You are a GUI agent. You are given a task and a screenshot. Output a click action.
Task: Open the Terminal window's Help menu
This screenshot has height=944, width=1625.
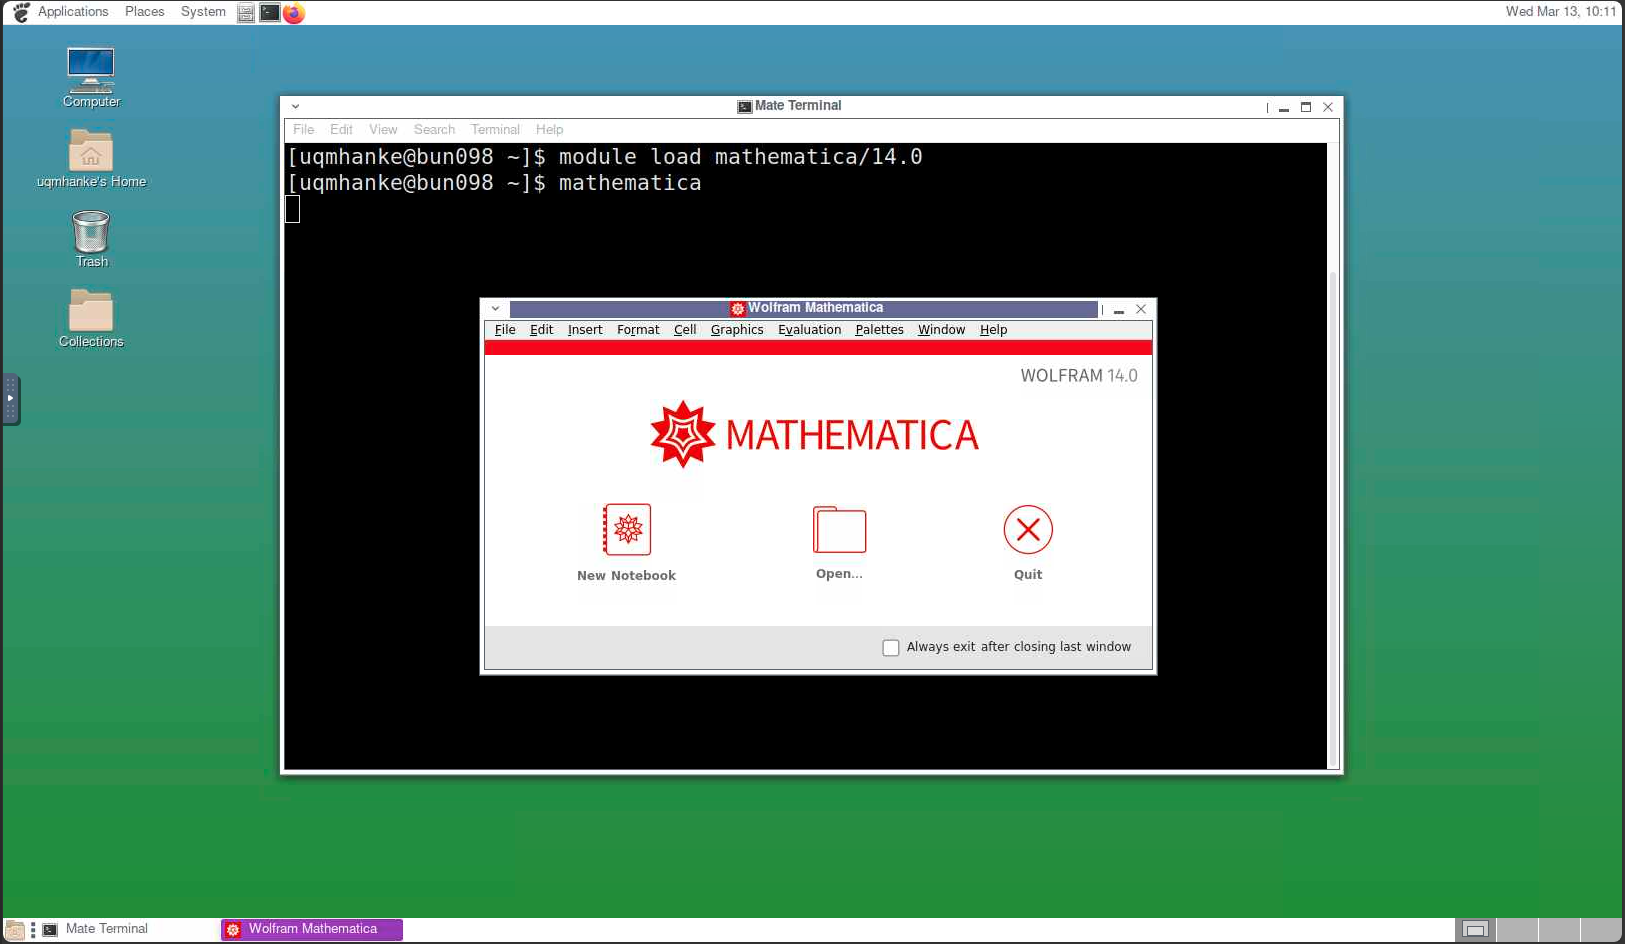(549, 130)
